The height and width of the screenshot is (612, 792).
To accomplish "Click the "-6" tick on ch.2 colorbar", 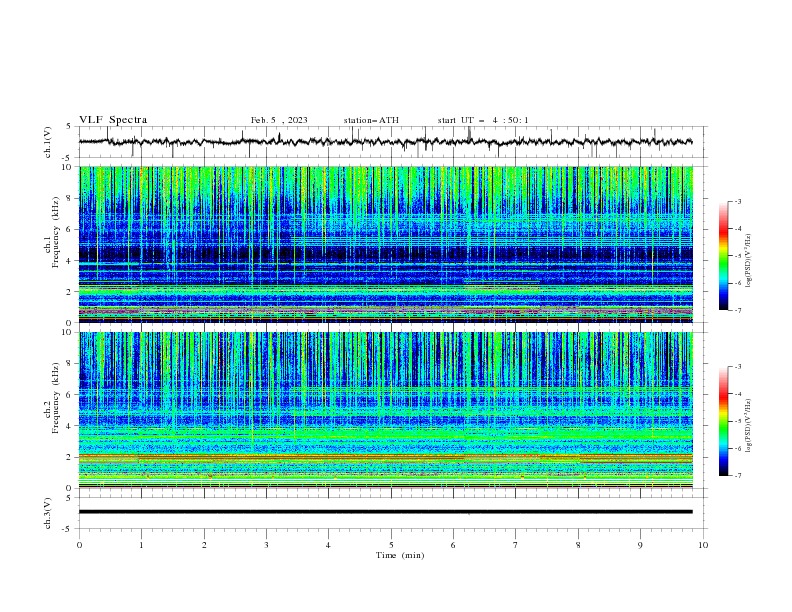I will (x=737, y=448).
